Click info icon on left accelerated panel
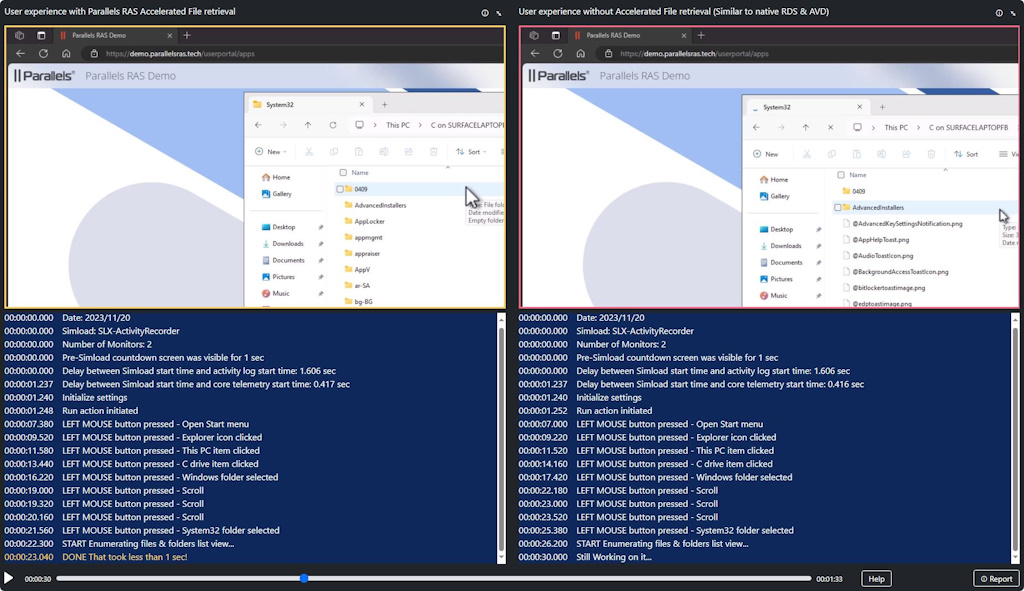 tap(485, 13)
